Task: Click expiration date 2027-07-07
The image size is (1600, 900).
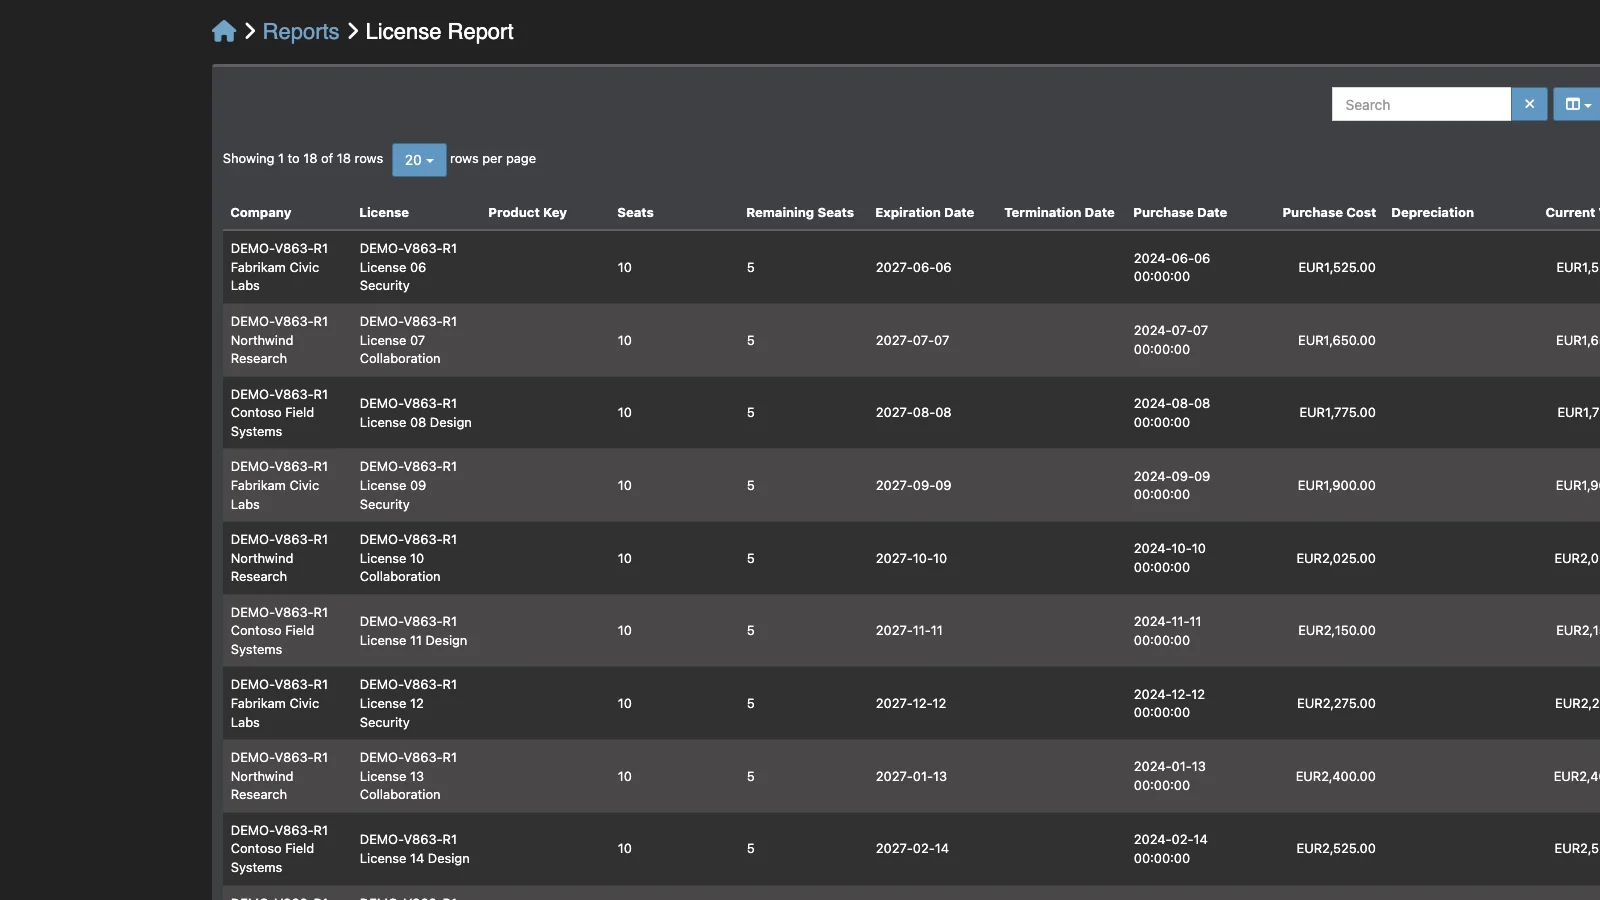Action: (x=912, y=341)
